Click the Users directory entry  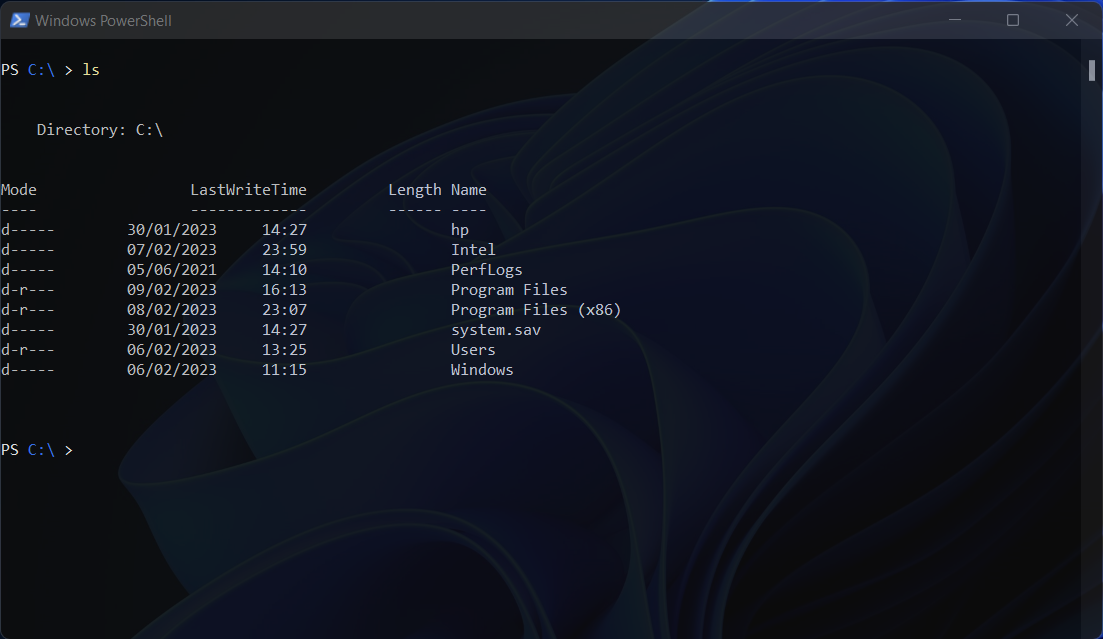click(472, 349)
